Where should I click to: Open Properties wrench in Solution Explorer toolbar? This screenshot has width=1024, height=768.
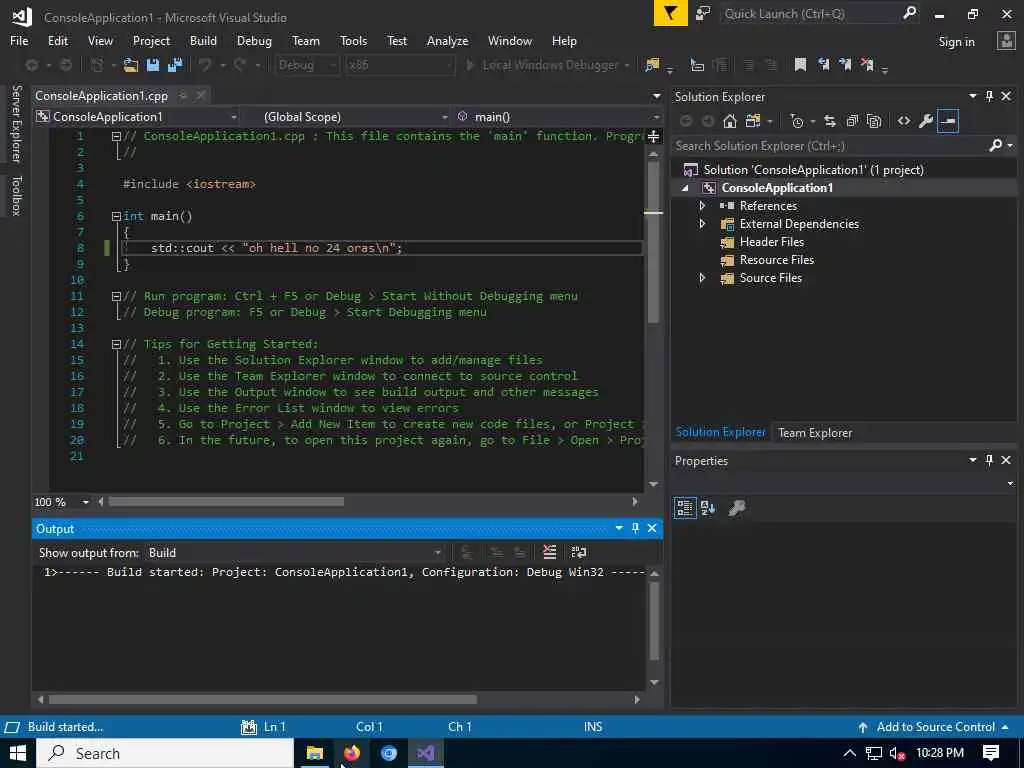(x=926, y=121)
